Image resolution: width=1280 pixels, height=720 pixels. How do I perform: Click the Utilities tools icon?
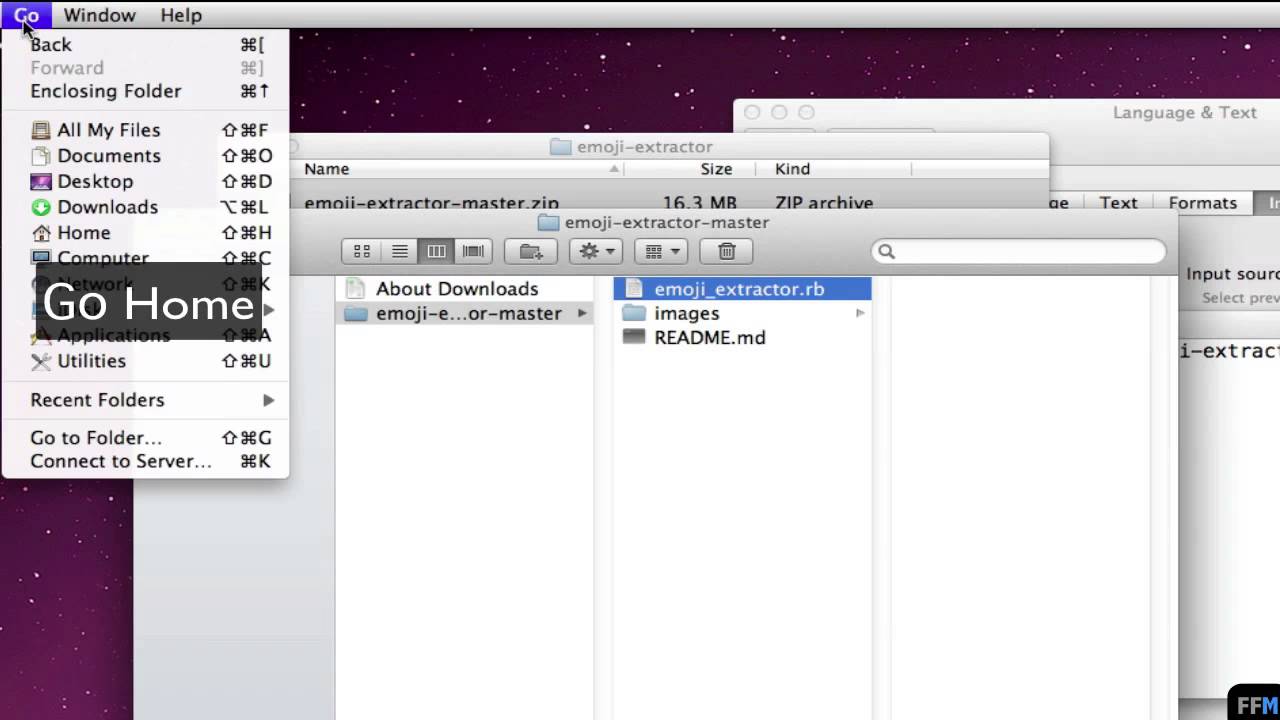[x=41, y=361]
